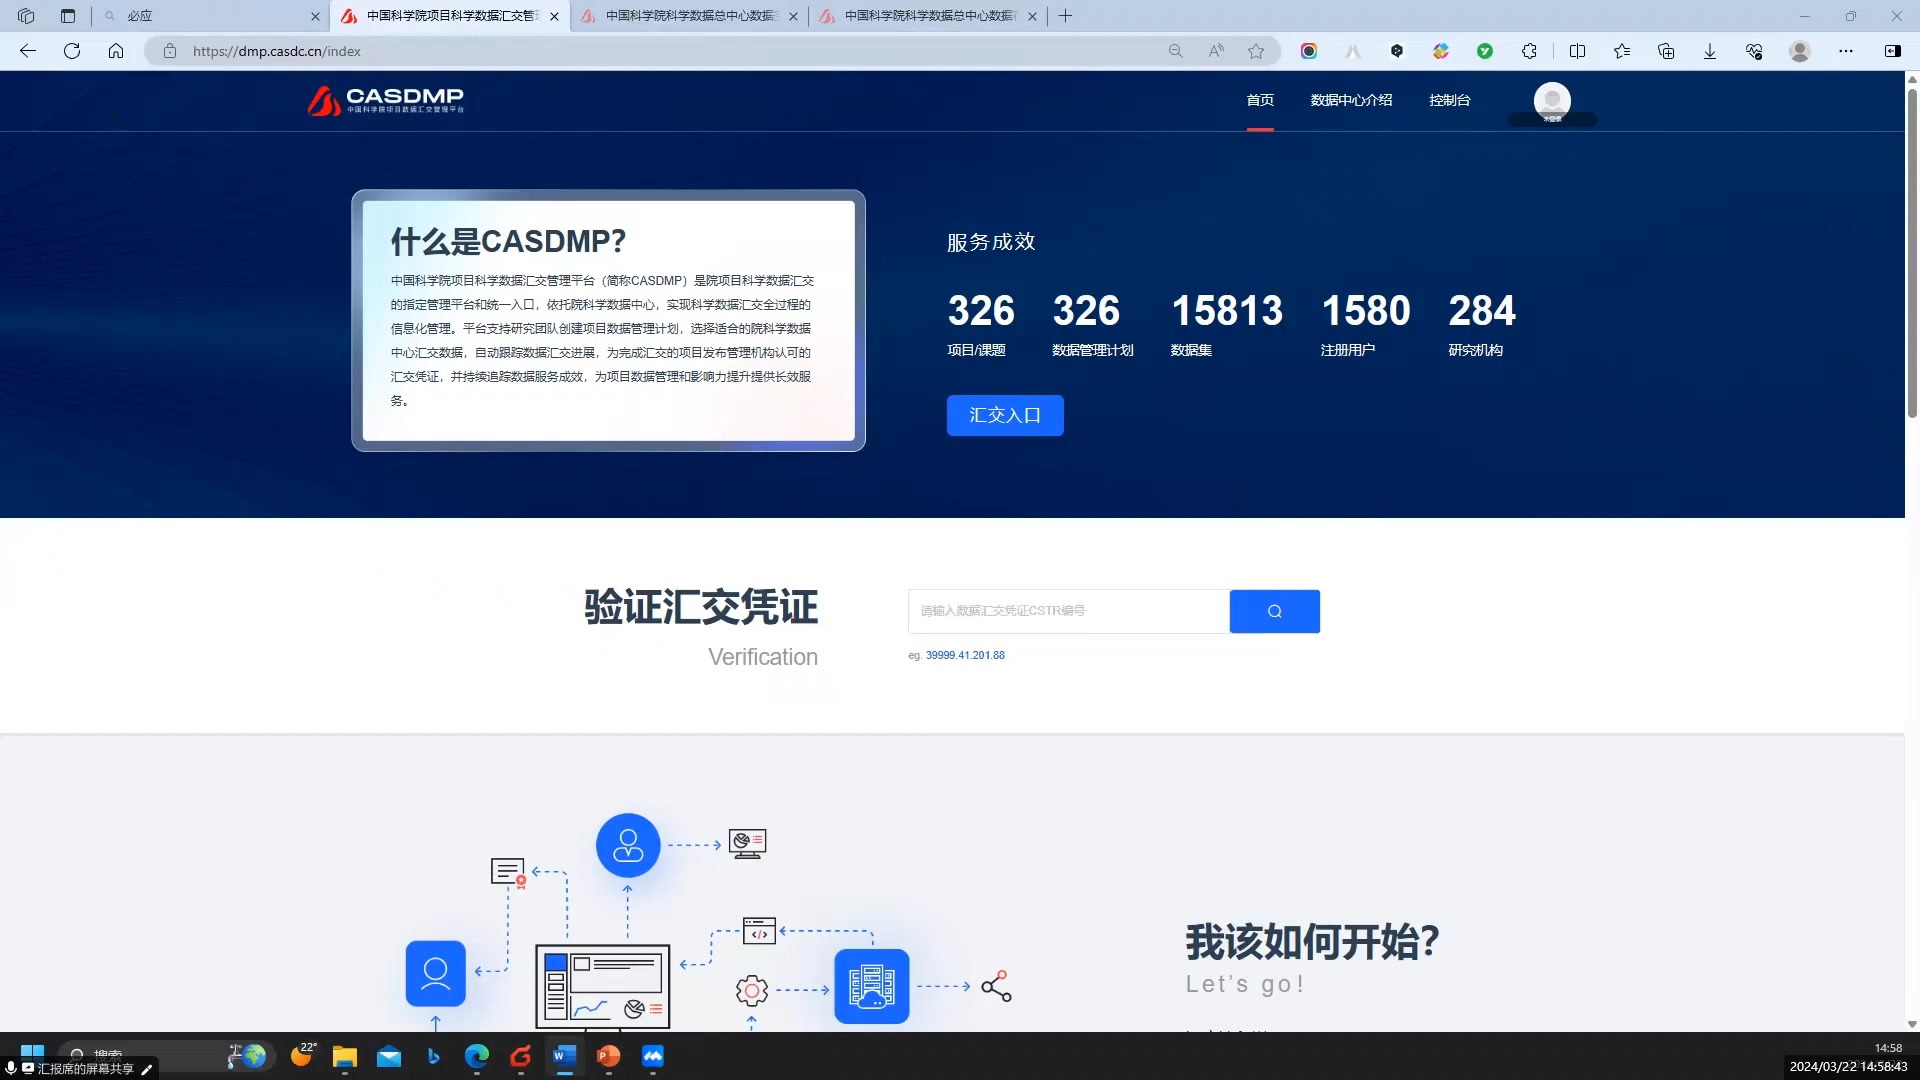The width and height of the screenshot is (1920, 1080).
Task: Open the 控制台 navigation item
Action: click(x=1449, y=100)
